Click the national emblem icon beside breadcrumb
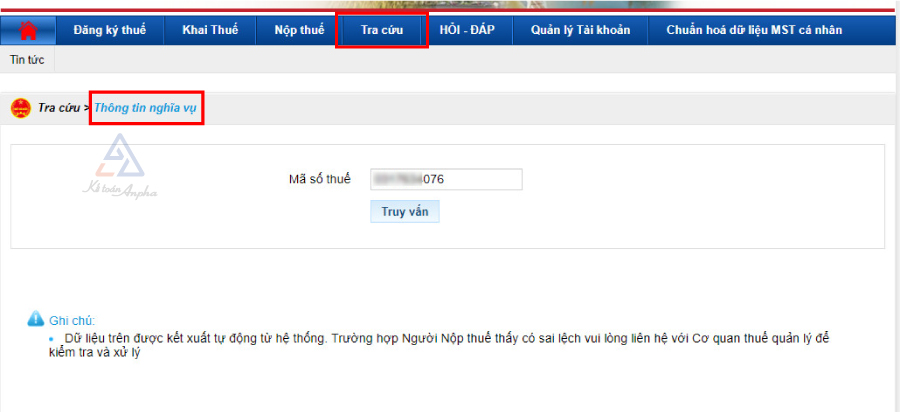The image size is (900, 412). (x=20, y=108)
